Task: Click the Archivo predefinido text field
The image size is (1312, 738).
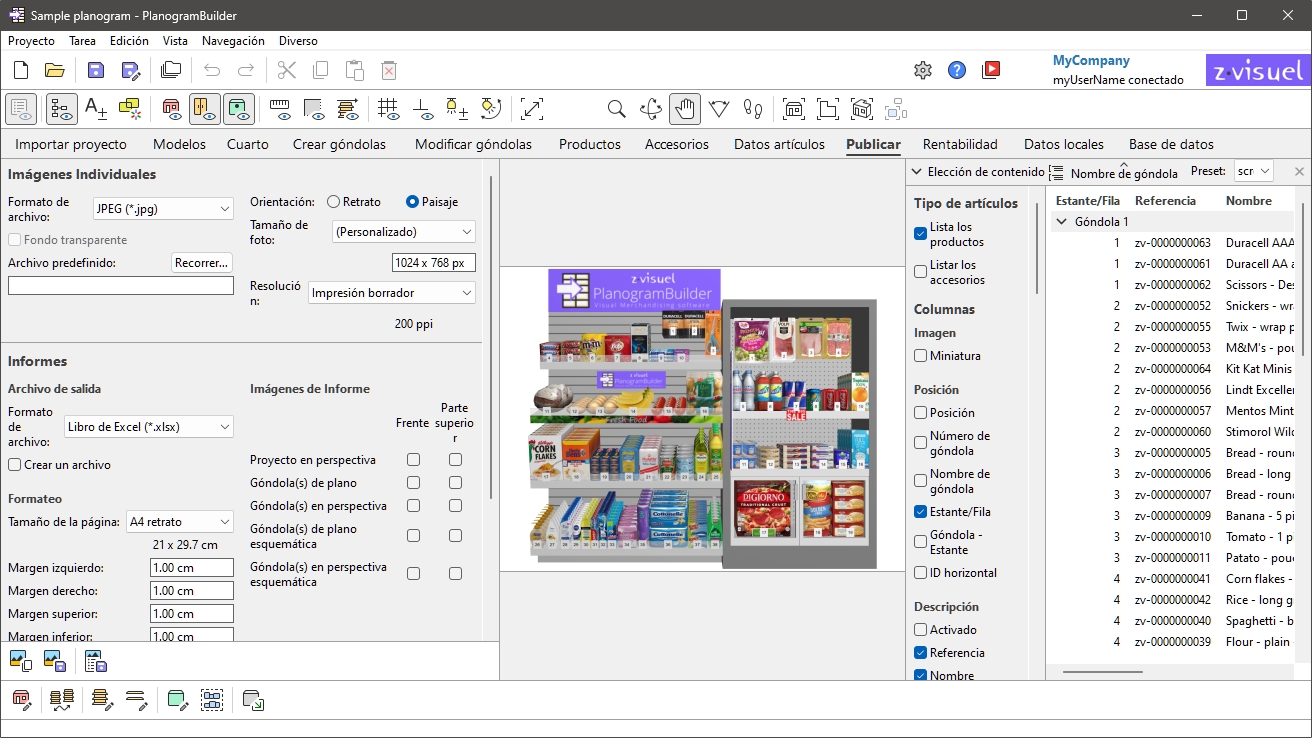Action: click(121, 285)
